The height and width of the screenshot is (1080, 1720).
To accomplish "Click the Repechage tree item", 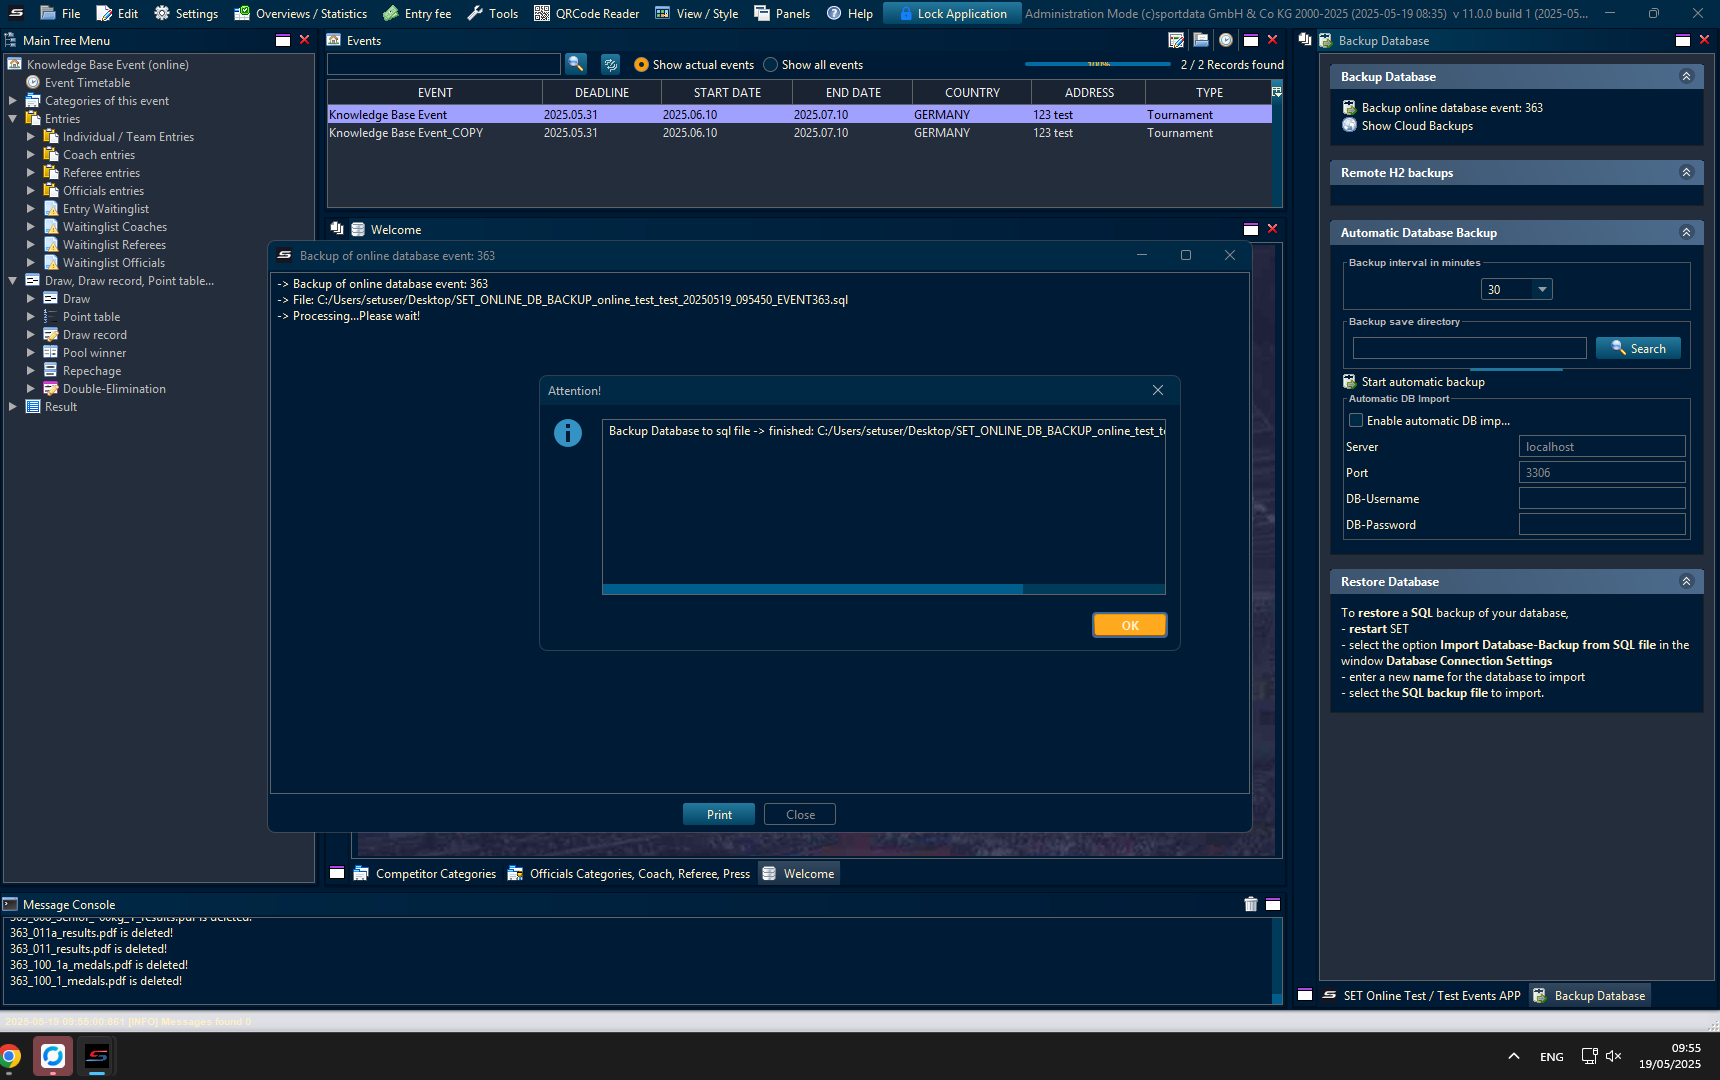I will [x=92, y=371].
